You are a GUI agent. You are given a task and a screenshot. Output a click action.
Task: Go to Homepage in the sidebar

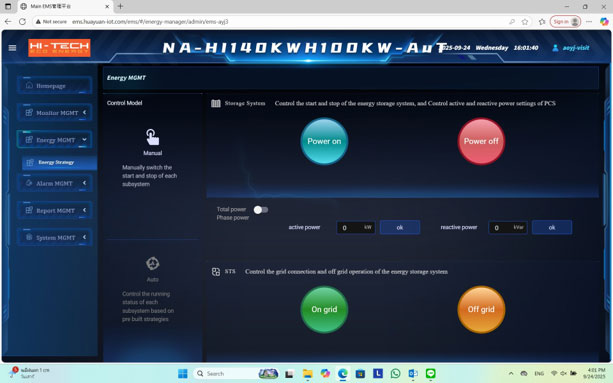(55, 85)
